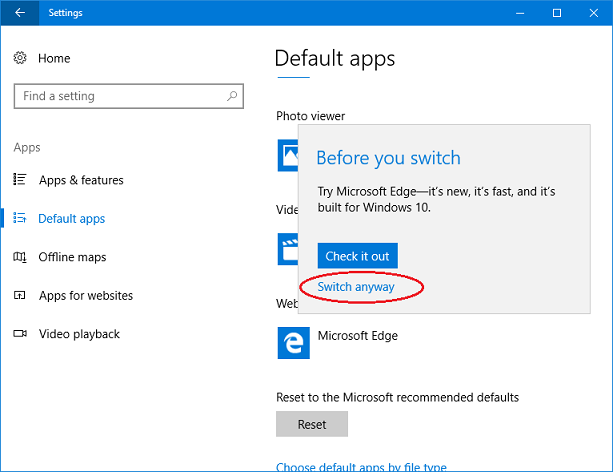This screenshot has width=613, height=472.
Task: Select the Video player app icon
Action: pyautogui.click(x=287, y=248)
